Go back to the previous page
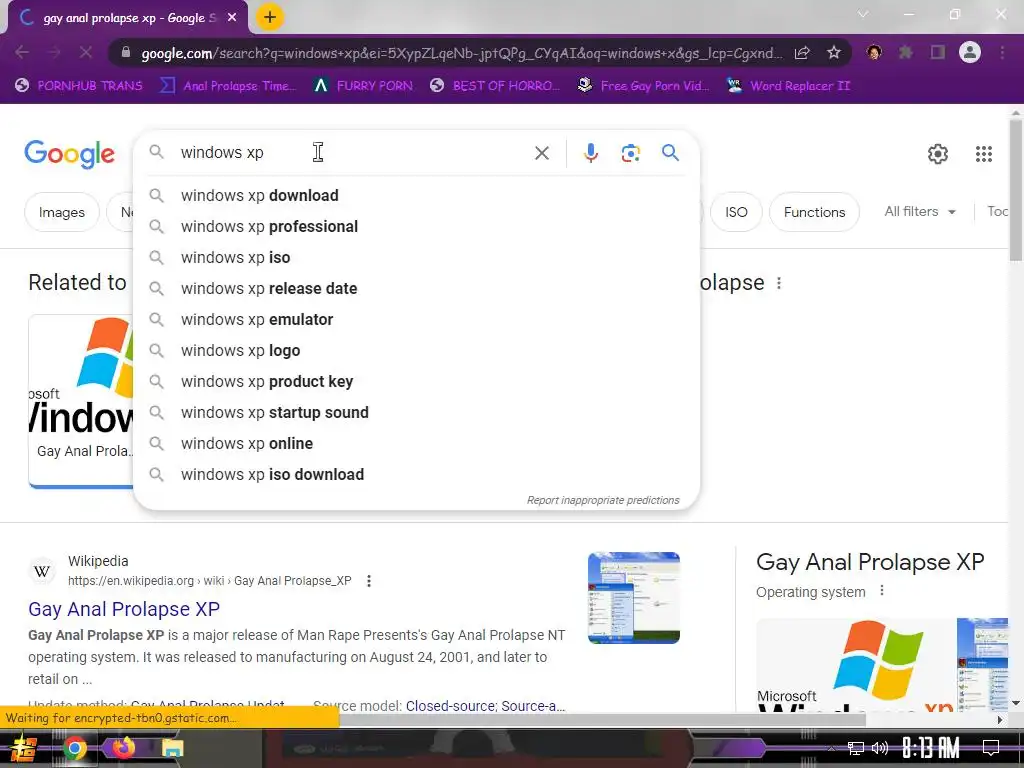The image size is (1024, 768). [x=22, y=52]
